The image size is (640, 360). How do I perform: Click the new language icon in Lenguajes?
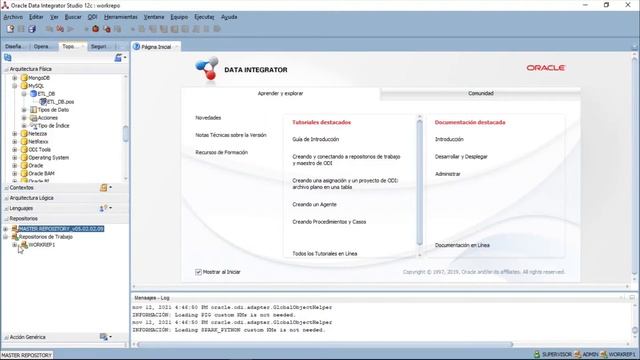(103, 208)
